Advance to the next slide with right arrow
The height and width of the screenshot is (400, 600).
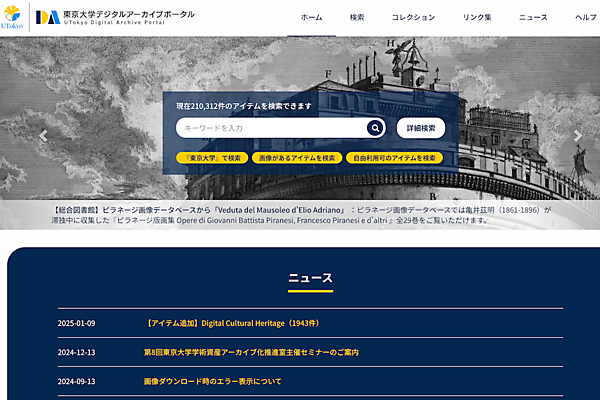tap(577, 136)
